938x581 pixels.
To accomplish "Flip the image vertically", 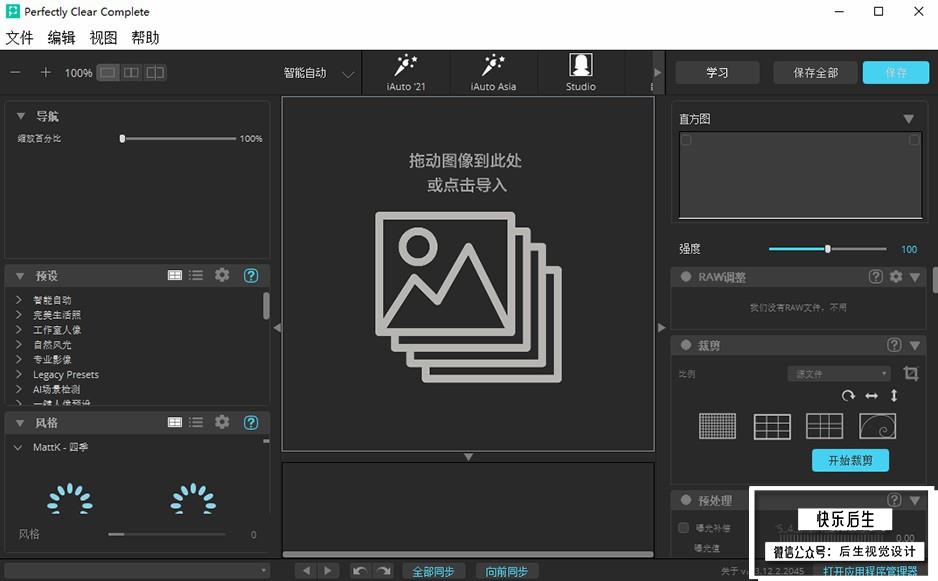I will pyautogui.click(x=894, y=396).
